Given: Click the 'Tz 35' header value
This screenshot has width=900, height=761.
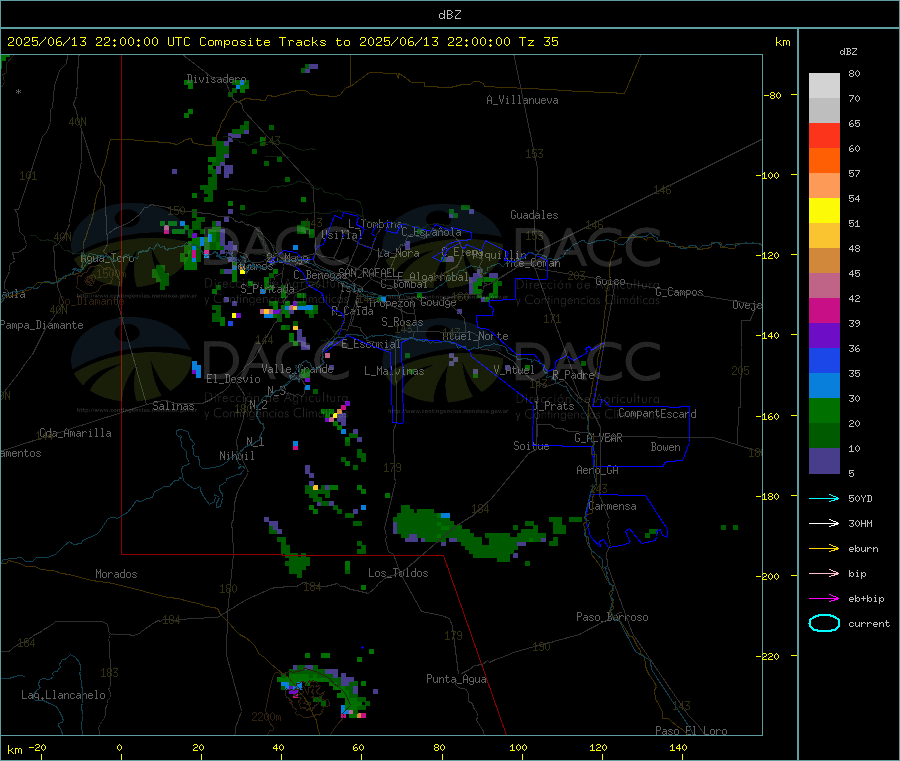Looking at the screenshot, I should pyautogui.click(x=538, y=41).
